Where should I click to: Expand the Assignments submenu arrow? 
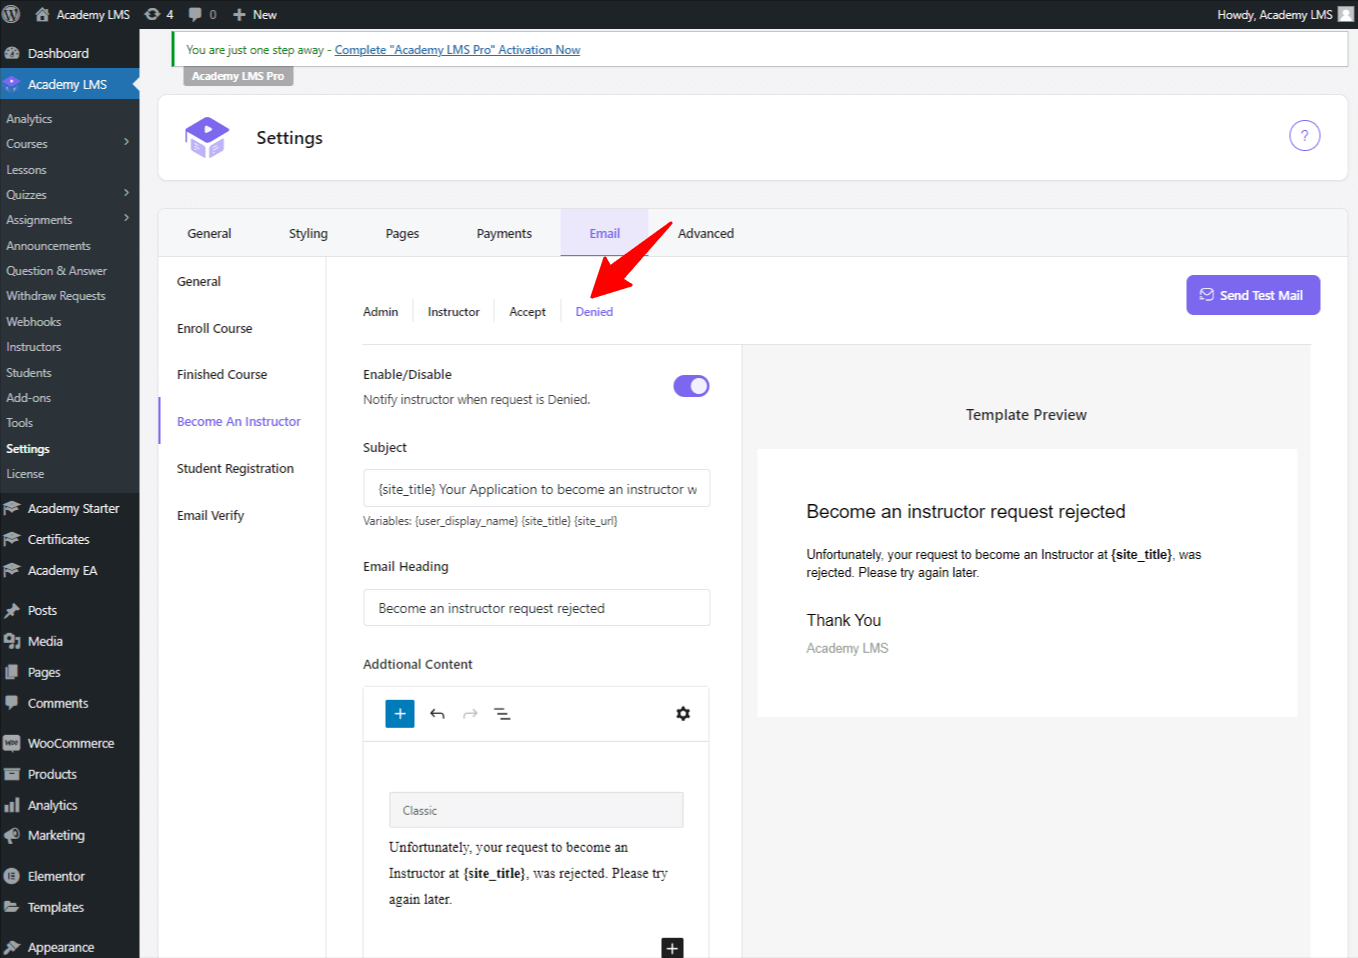126,218
